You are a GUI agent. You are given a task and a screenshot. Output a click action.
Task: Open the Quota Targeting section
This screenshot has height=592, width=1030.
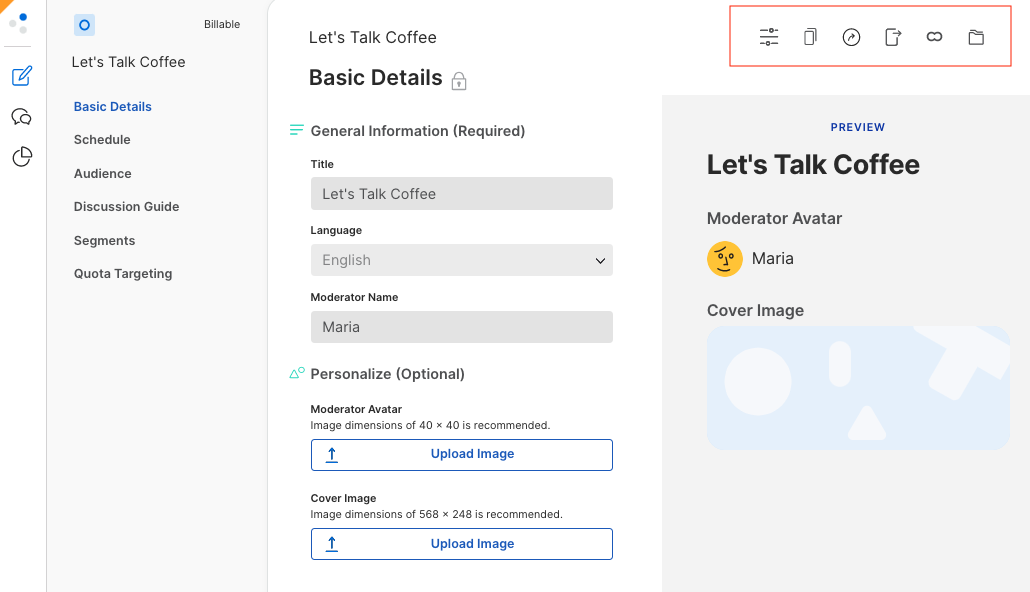pos(122,273)
